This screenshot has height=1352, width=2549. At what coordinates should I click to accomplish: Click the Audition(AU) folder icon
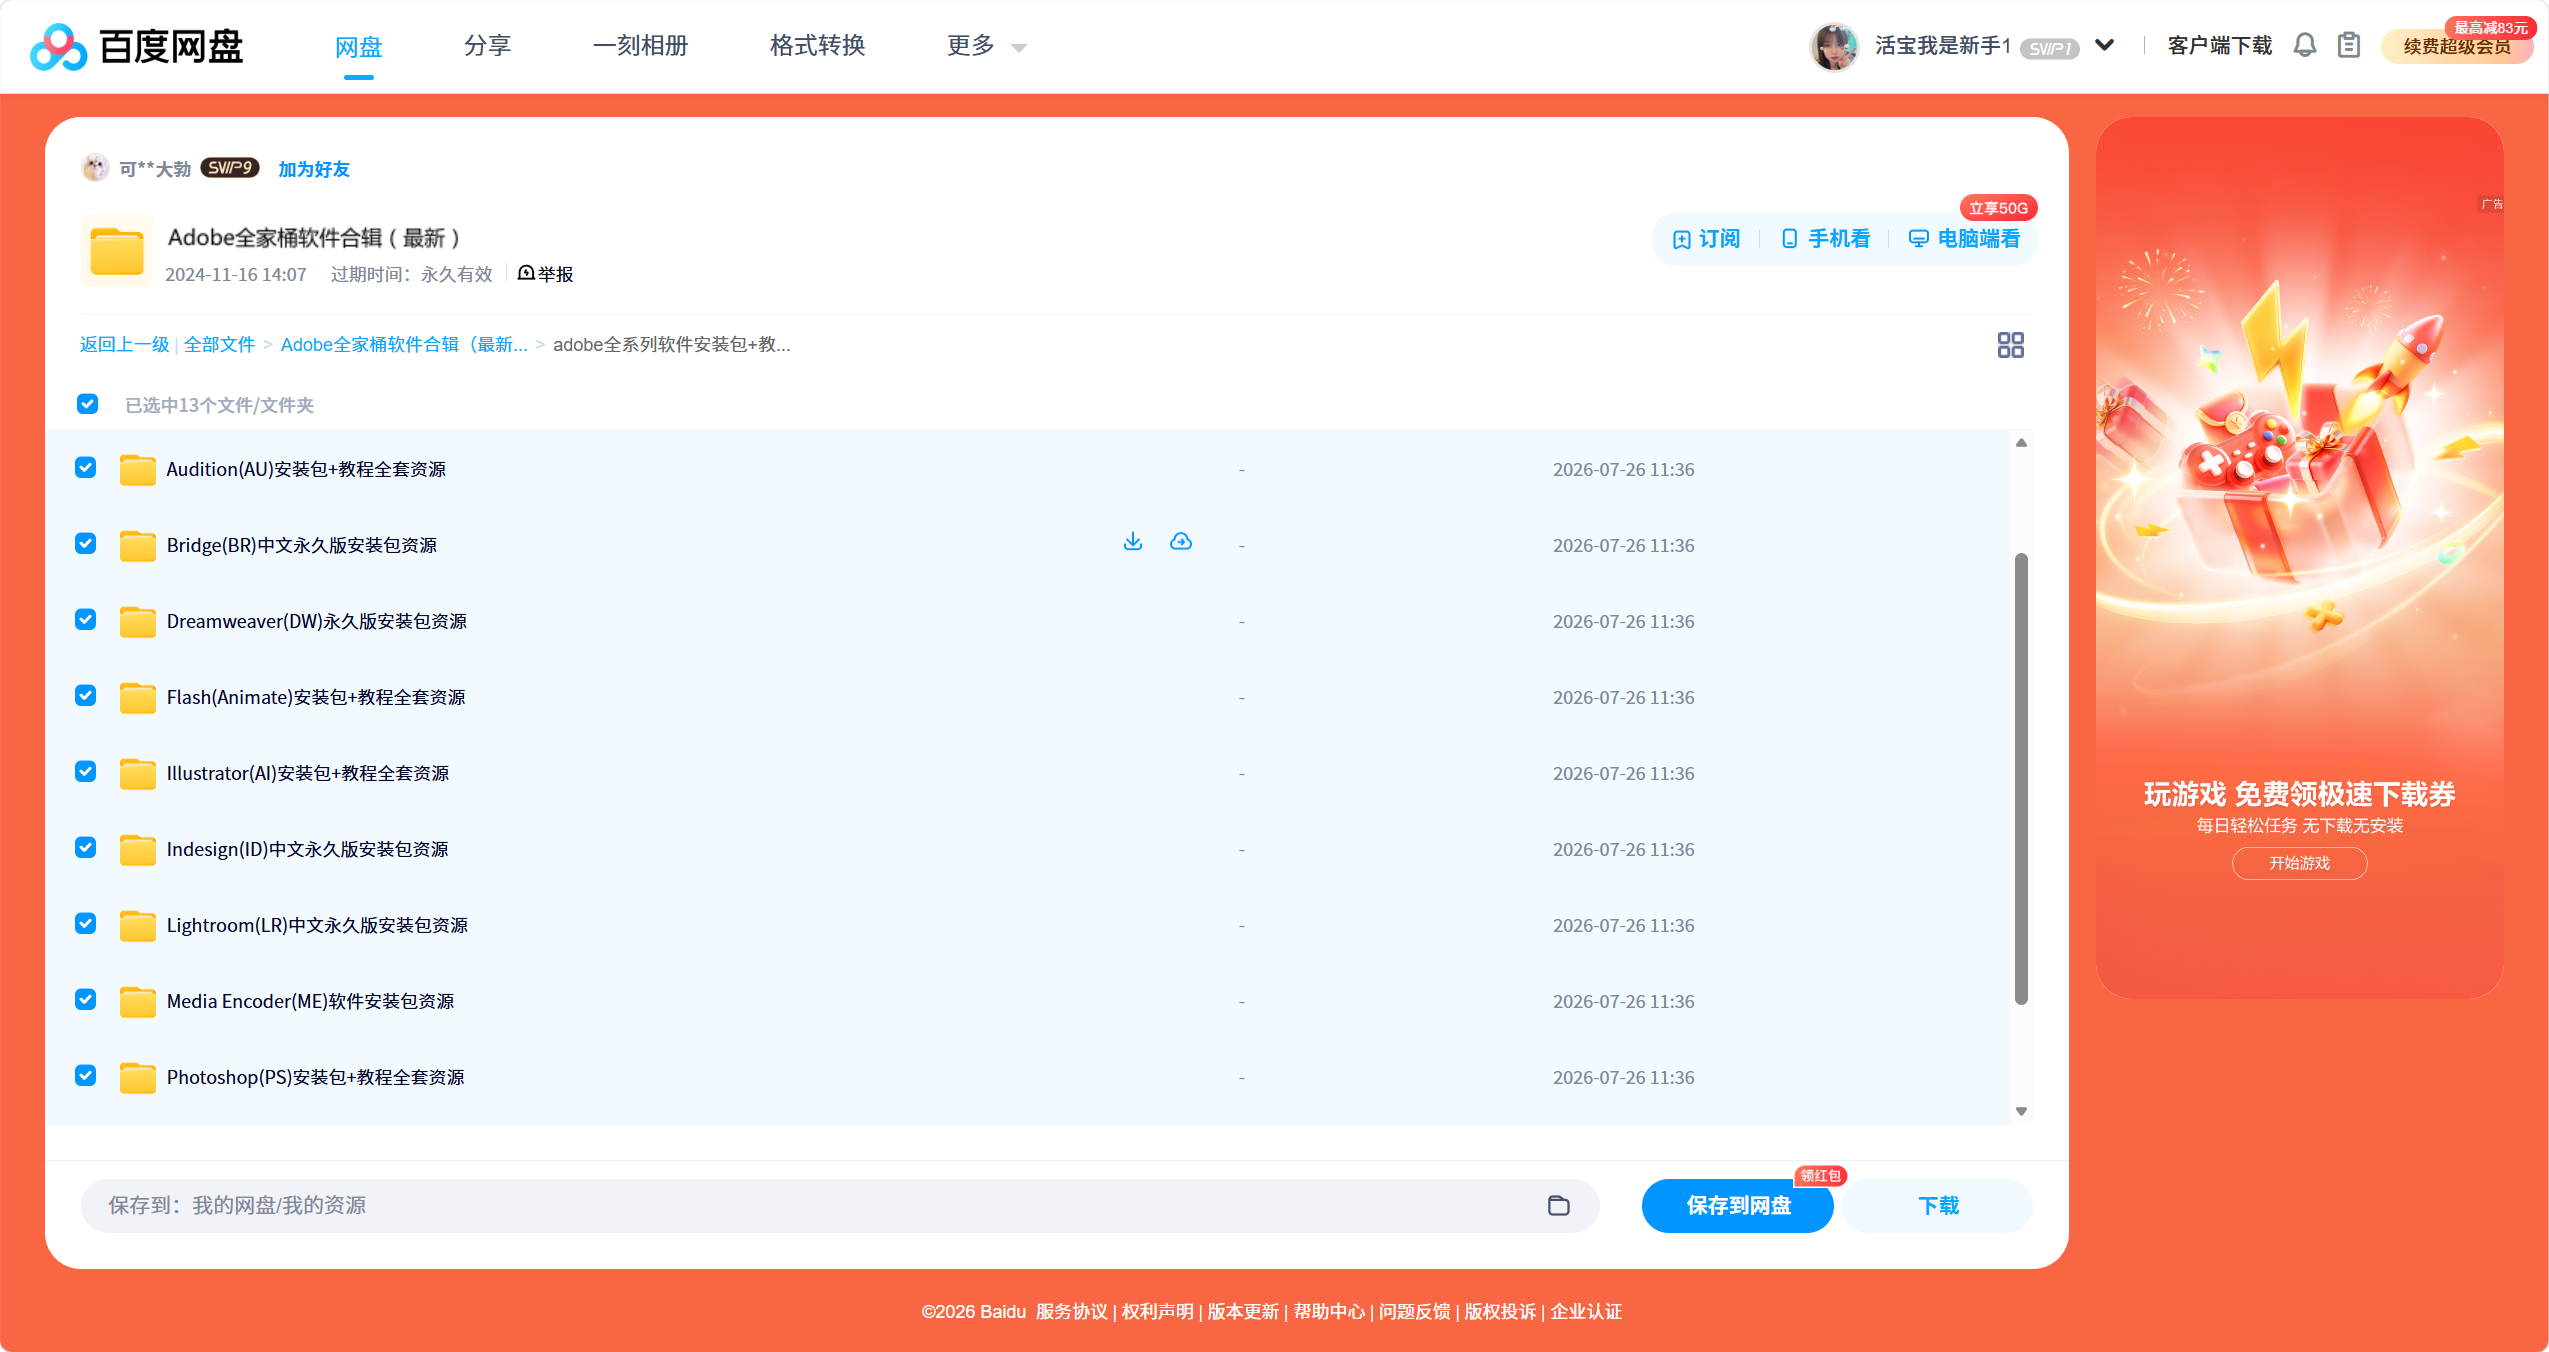138,469
